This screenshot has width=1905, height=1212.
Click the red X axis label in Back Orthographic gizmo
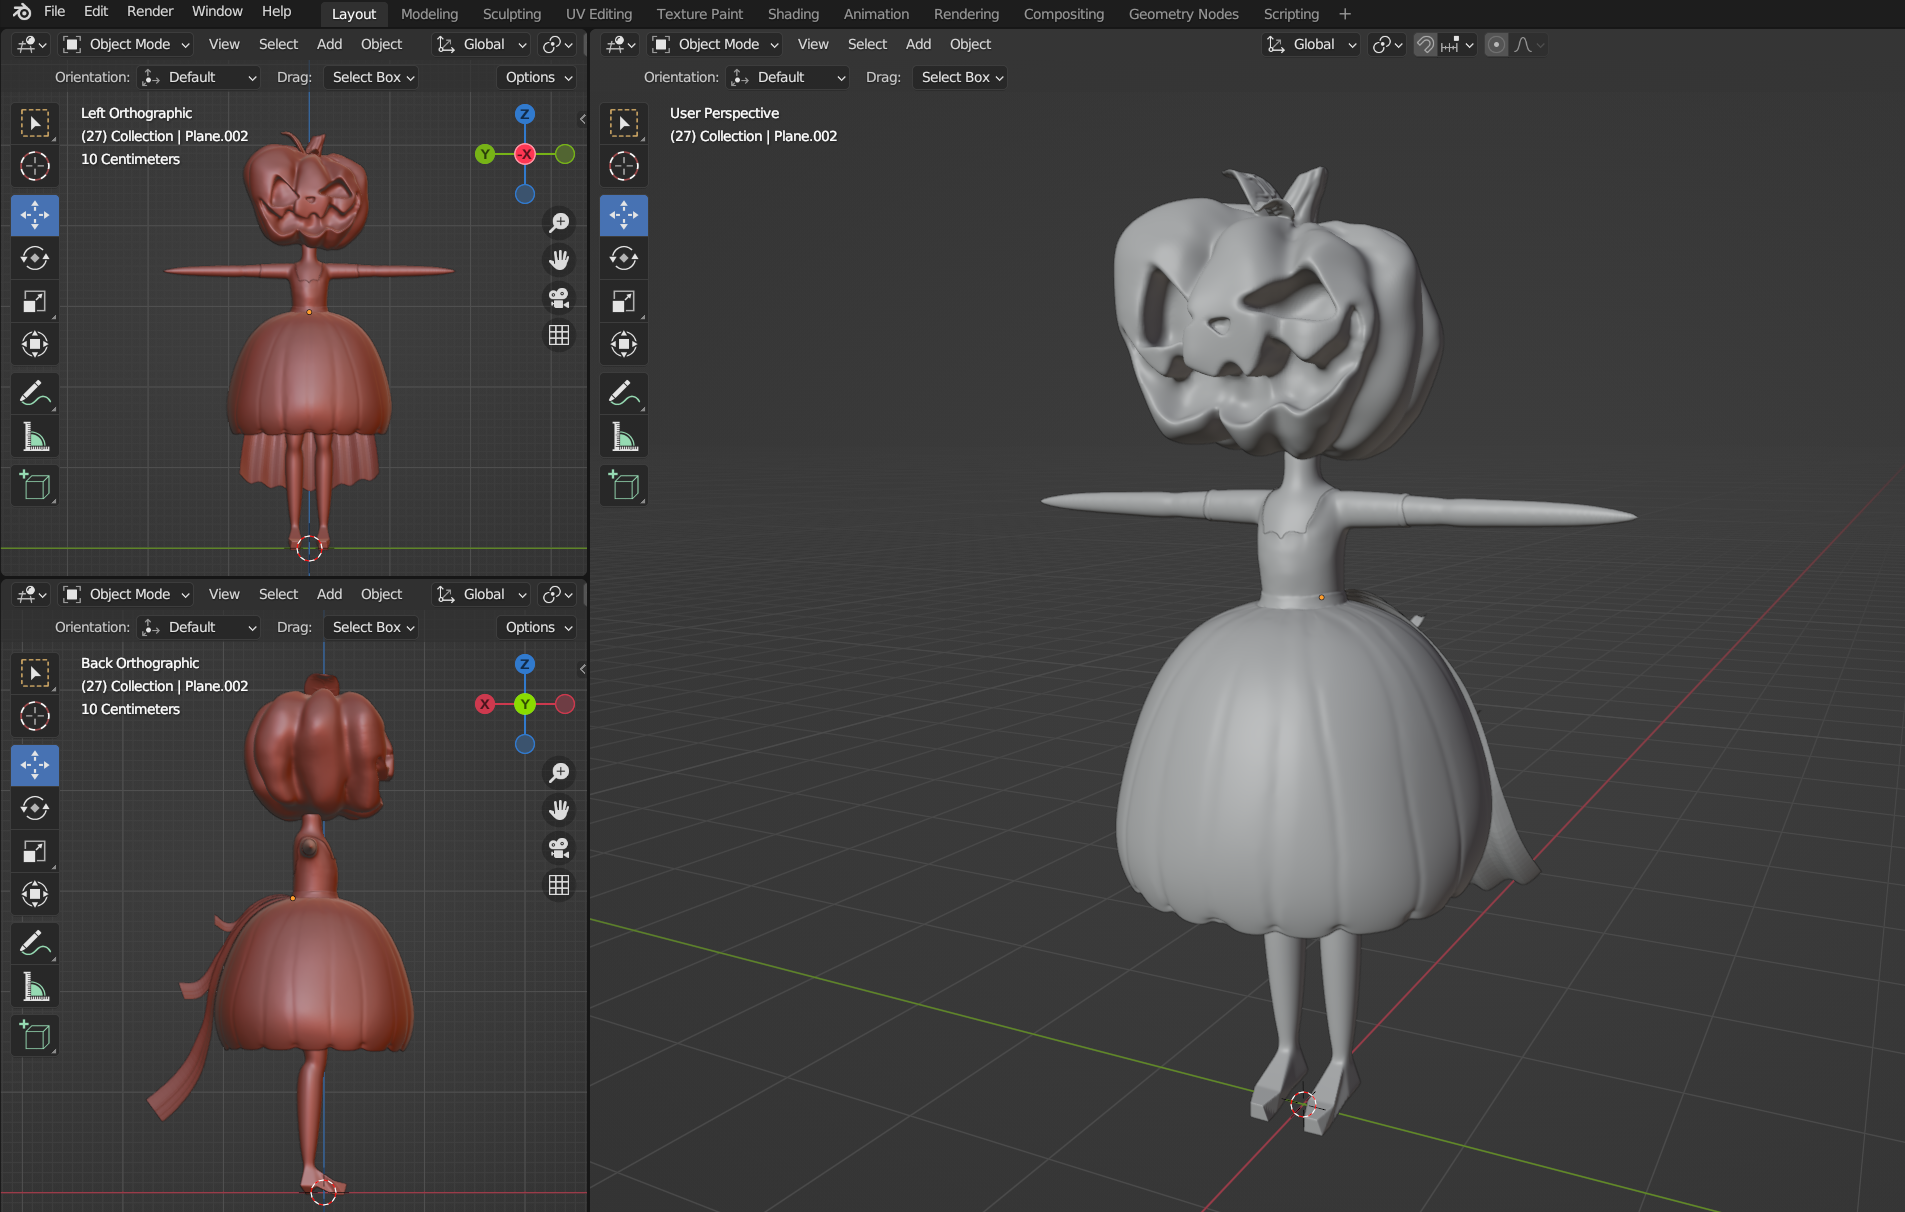pyautogui.click(x=485, y=704)
